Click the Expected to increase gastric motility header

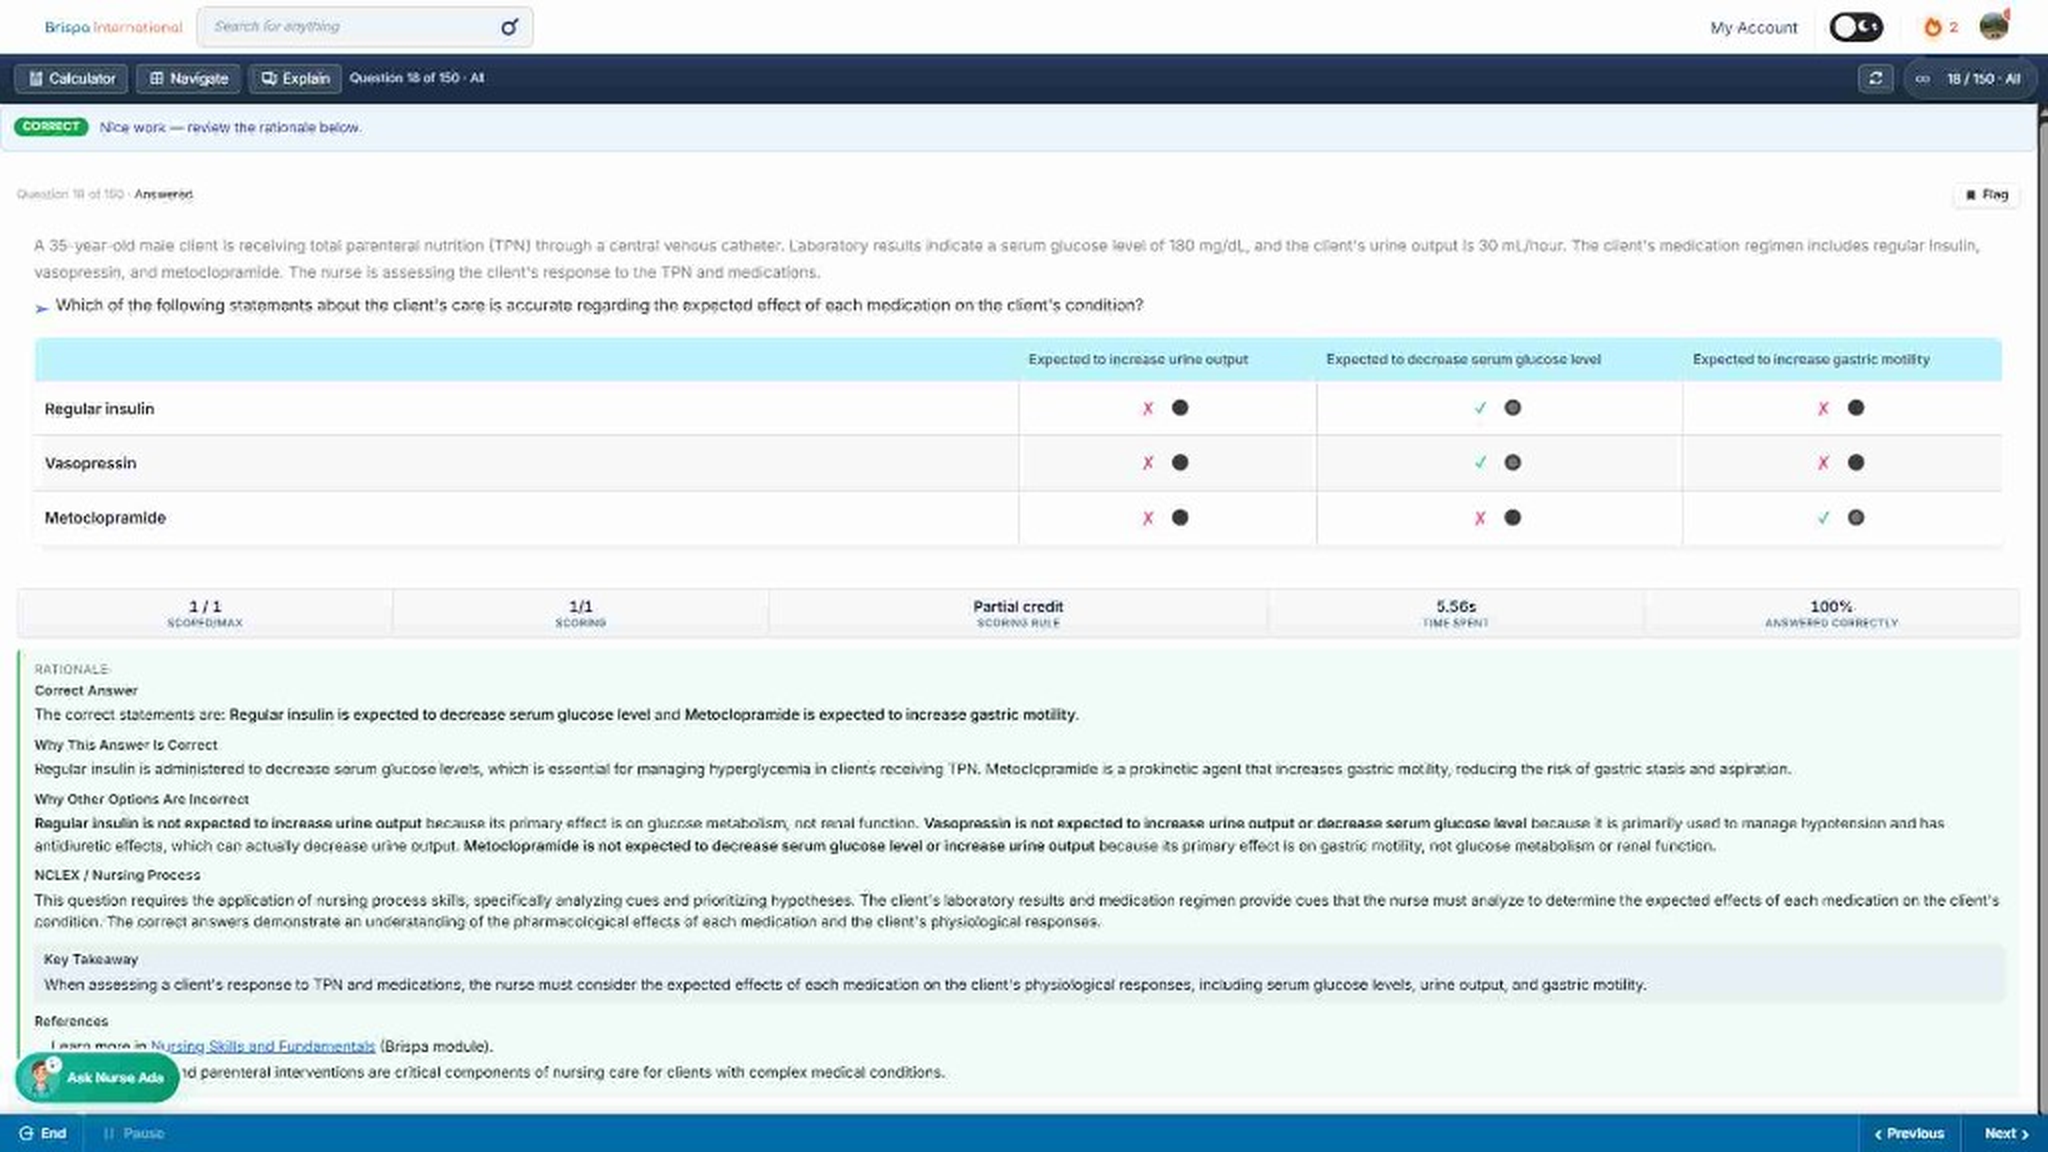pos(1811,359)
